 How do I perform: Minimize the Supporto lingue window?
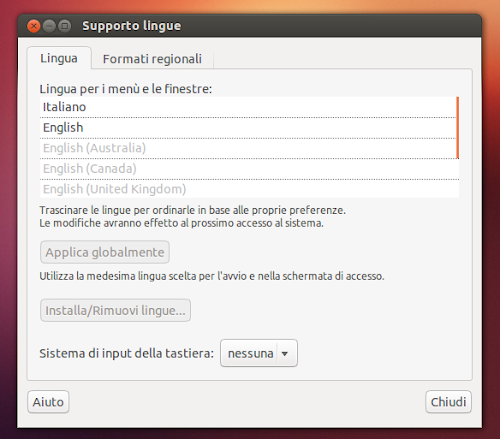point(49,26)
